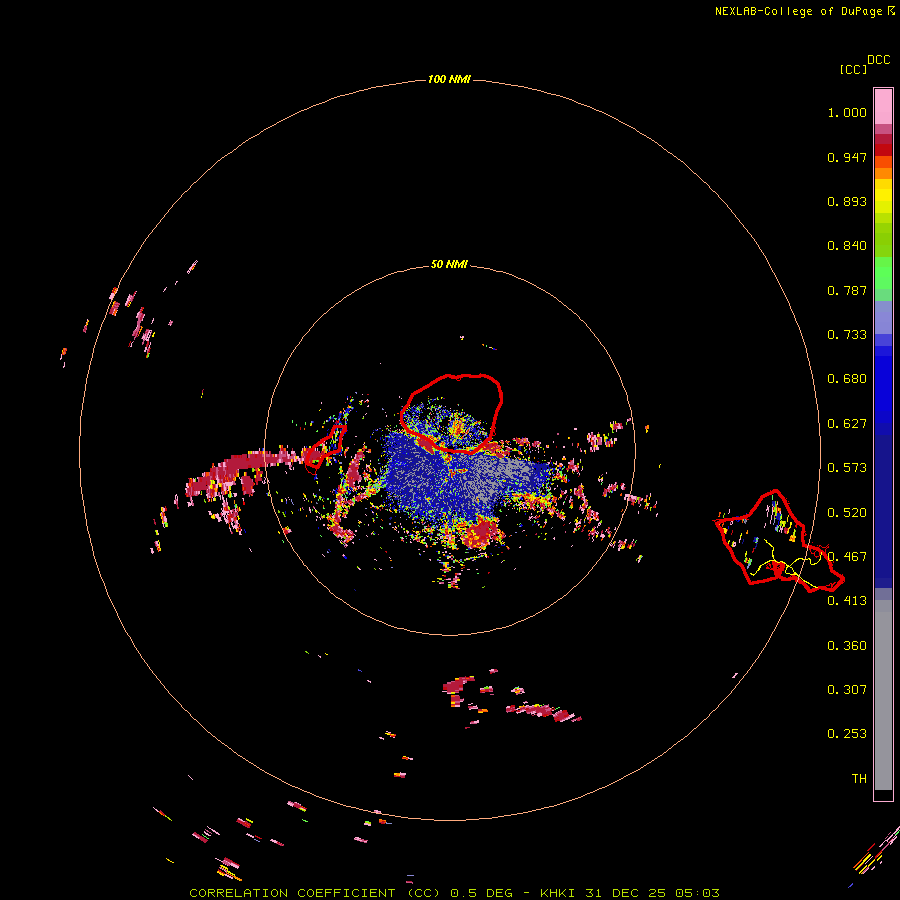Click the 0.680 color scale value
Screen dimensions: 900x900
[x=847, y=379]
